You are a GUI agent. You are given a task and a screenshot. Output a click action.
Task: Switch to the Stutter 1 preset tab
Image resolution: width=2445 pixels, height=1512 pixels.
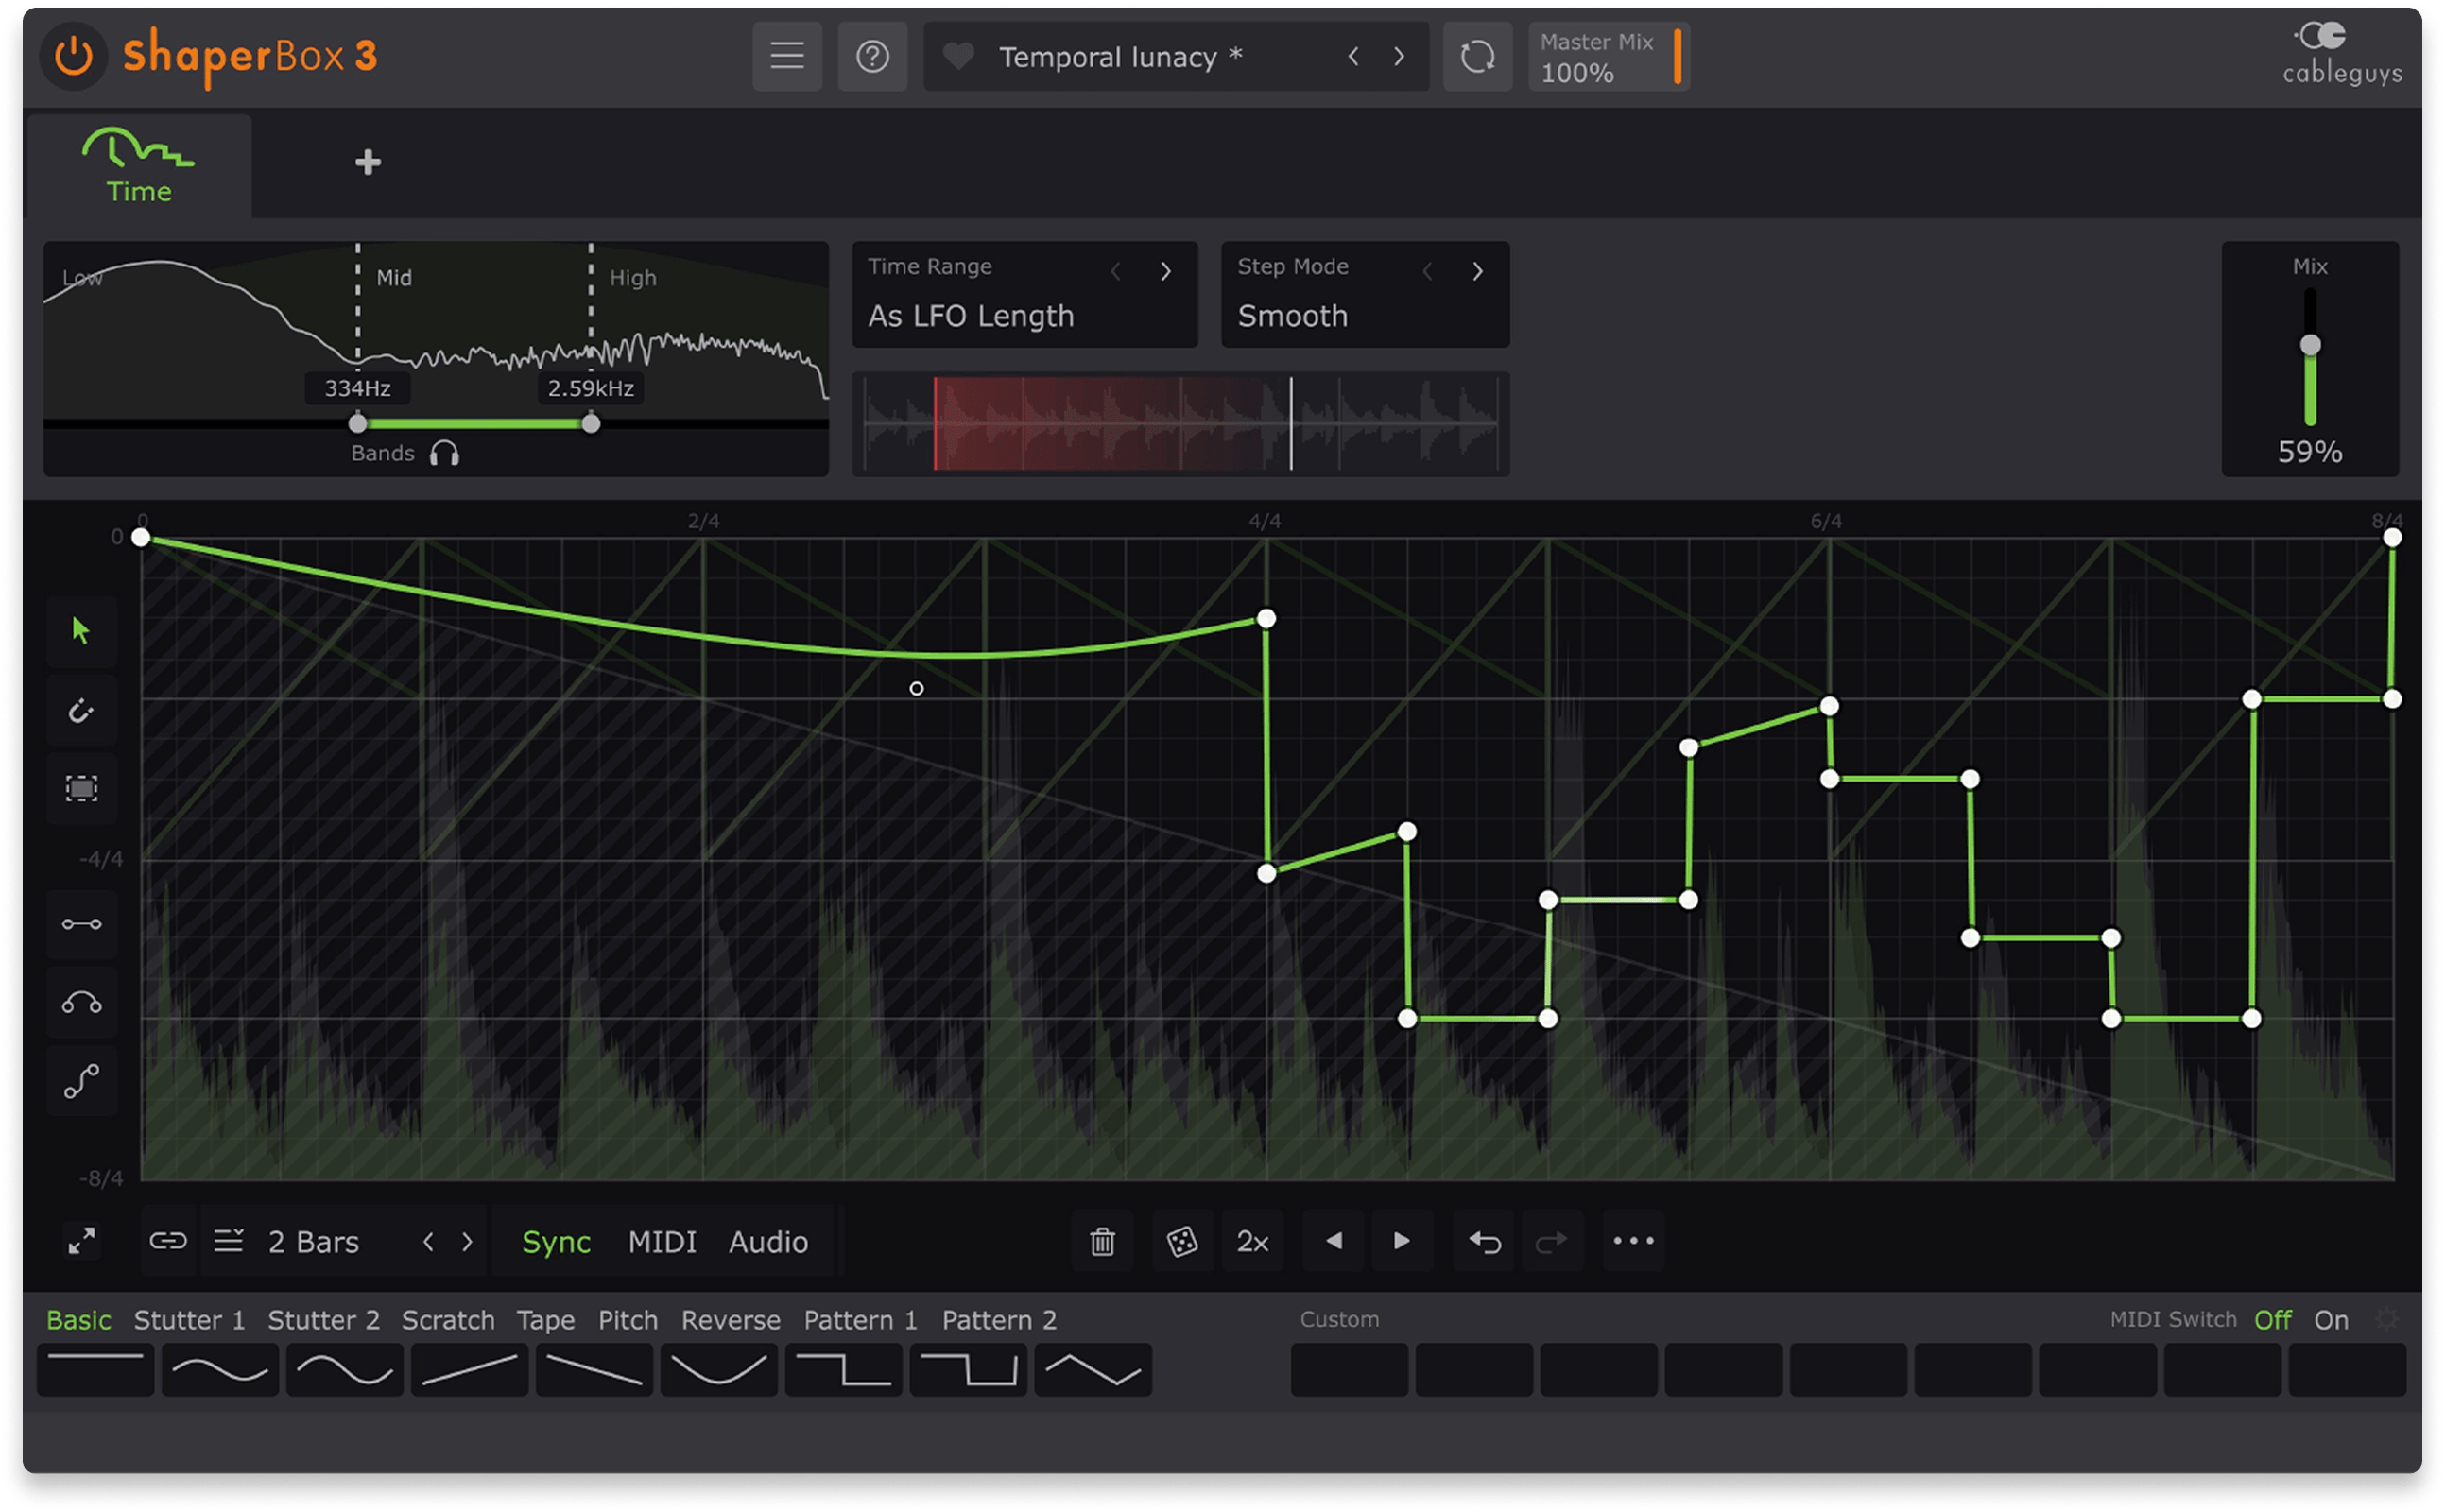click(189, 1320)
